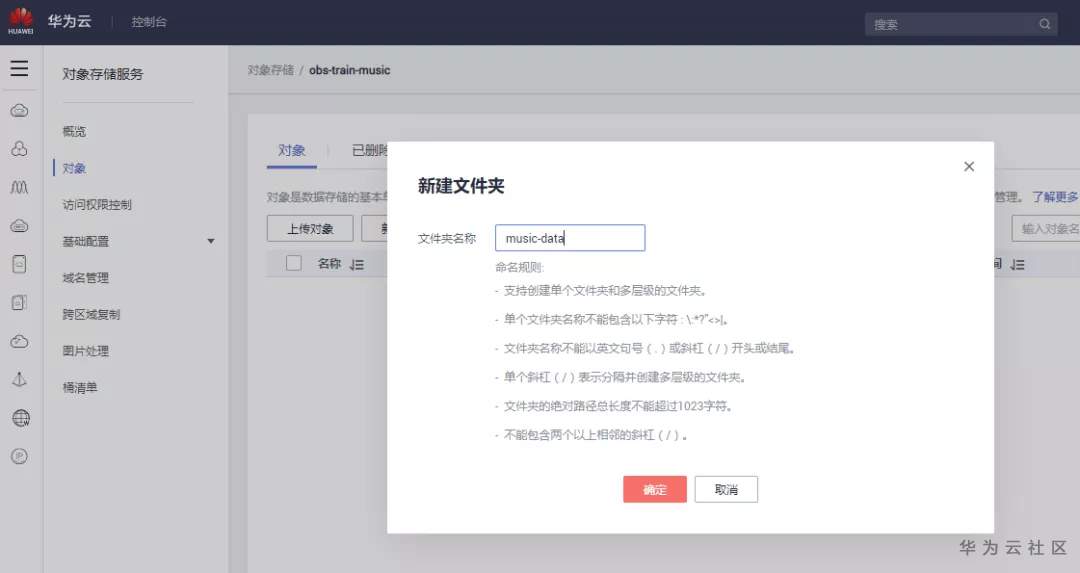This screenshot has height=573, width=1080.
Task: Open the three-circles cluster sidebar icon
Action: tap(19, 149)
